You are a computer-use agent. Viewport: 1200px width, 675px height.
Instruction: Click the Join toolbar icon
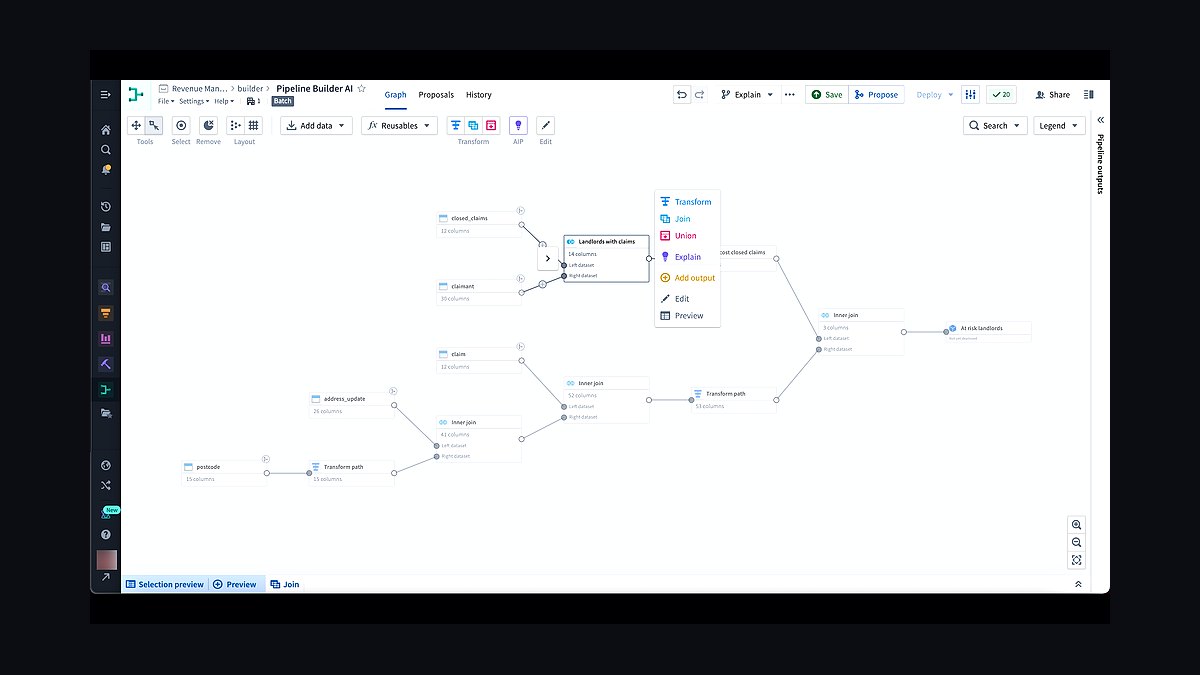click(473, 126)
